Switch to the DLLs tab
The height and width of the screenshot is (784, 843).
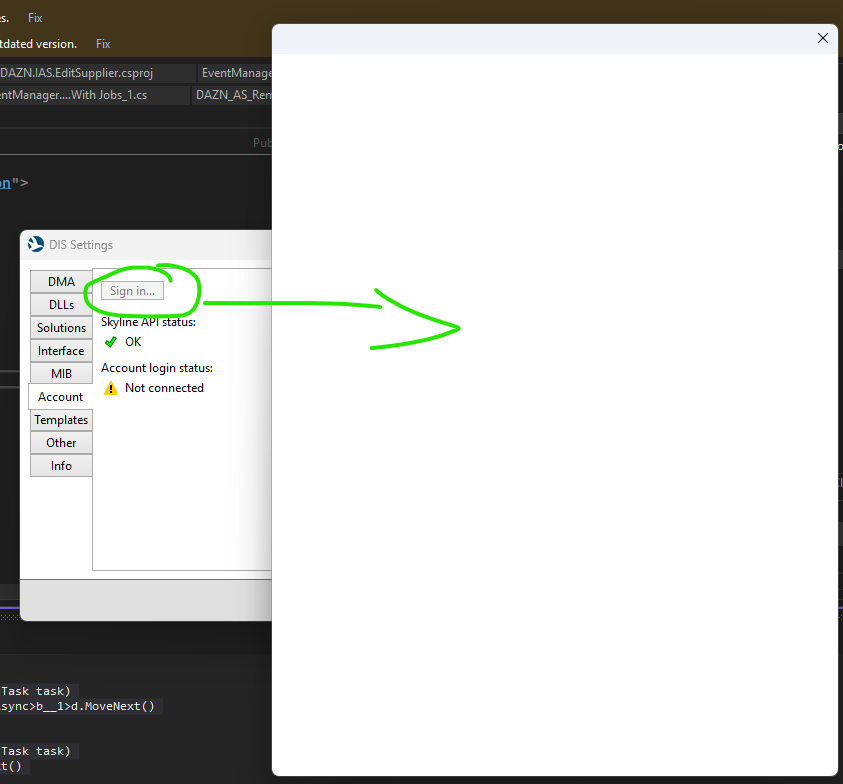point(61,305)
